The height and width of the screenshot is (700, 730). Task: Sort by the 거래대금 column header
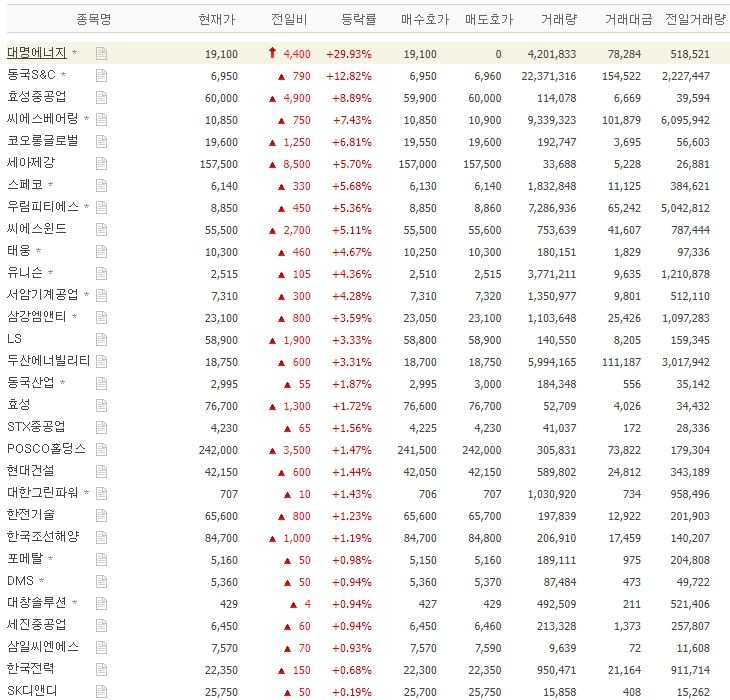pos(629,19)
